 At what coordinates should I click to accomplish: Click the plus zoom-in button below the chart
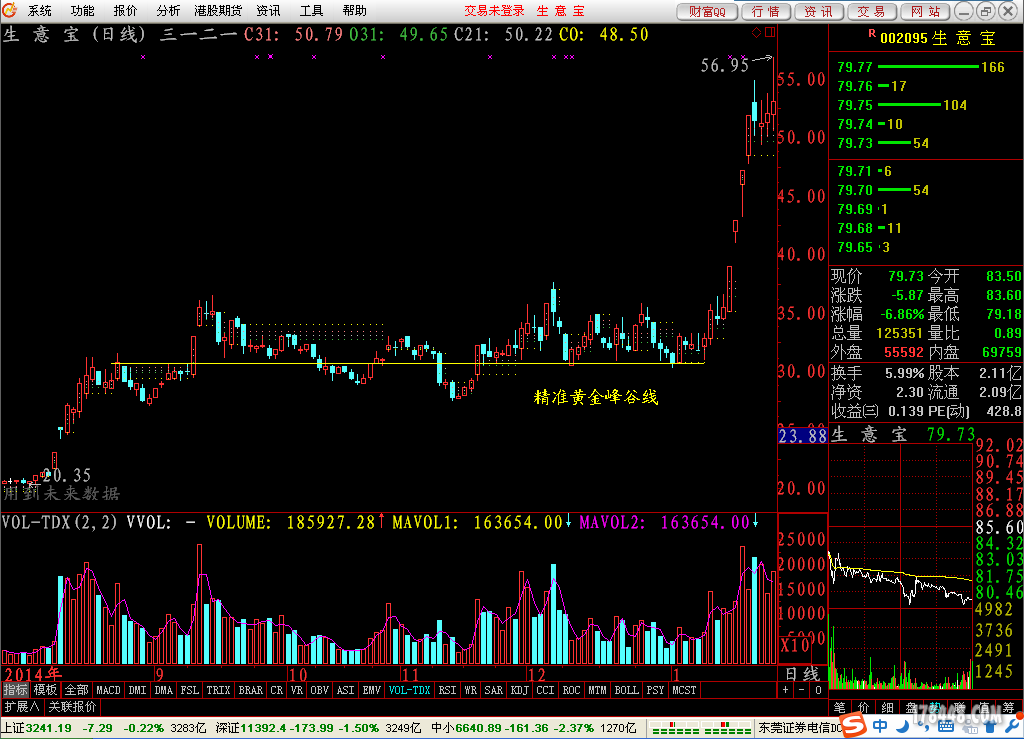point(786,690)
